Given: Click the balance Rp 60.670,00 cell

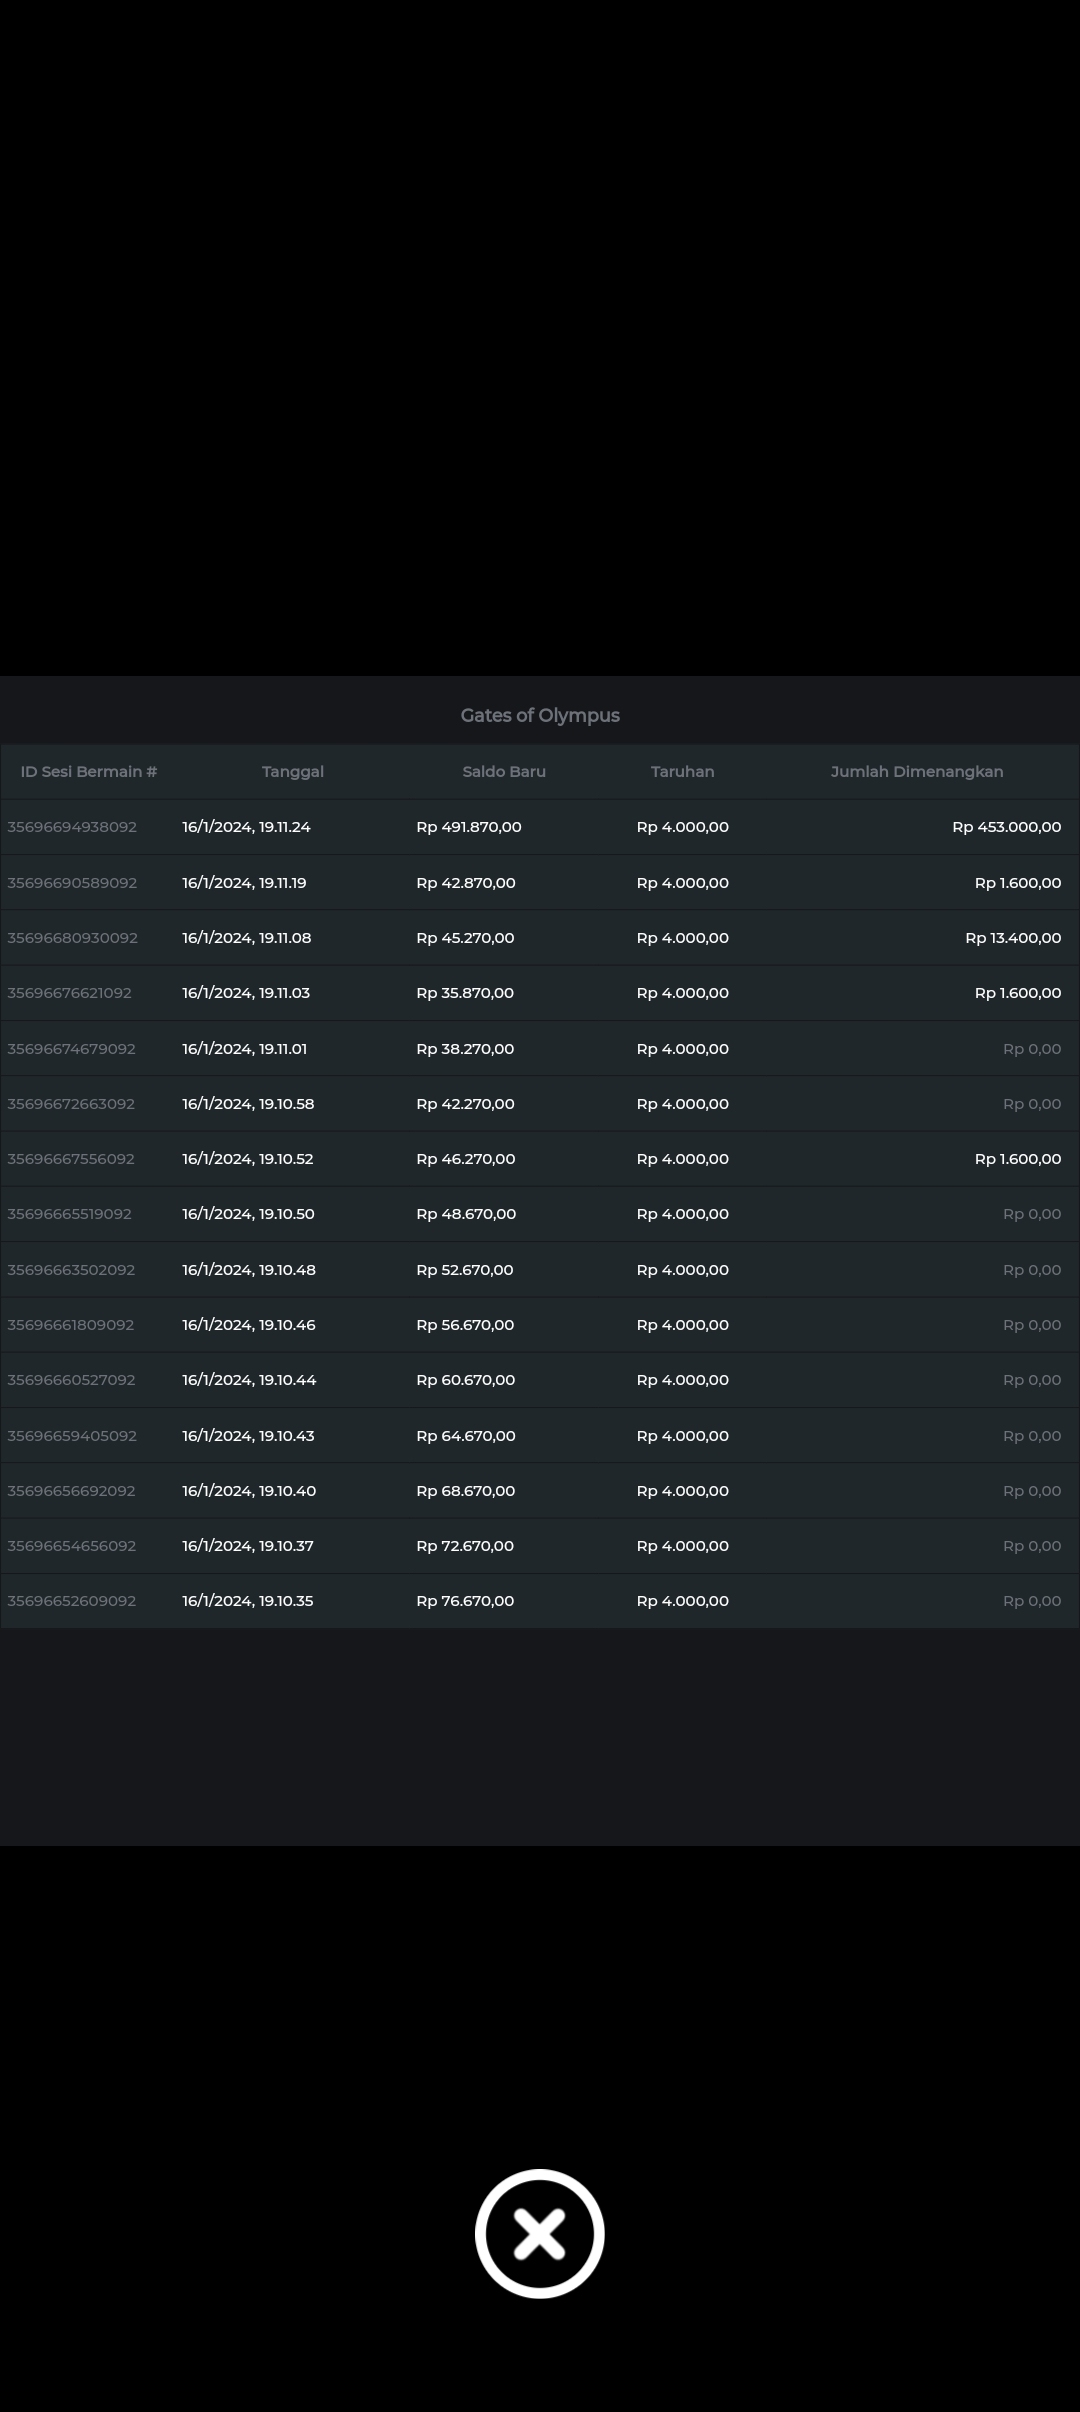Looking at the screenshot, I should (466, 1380).
